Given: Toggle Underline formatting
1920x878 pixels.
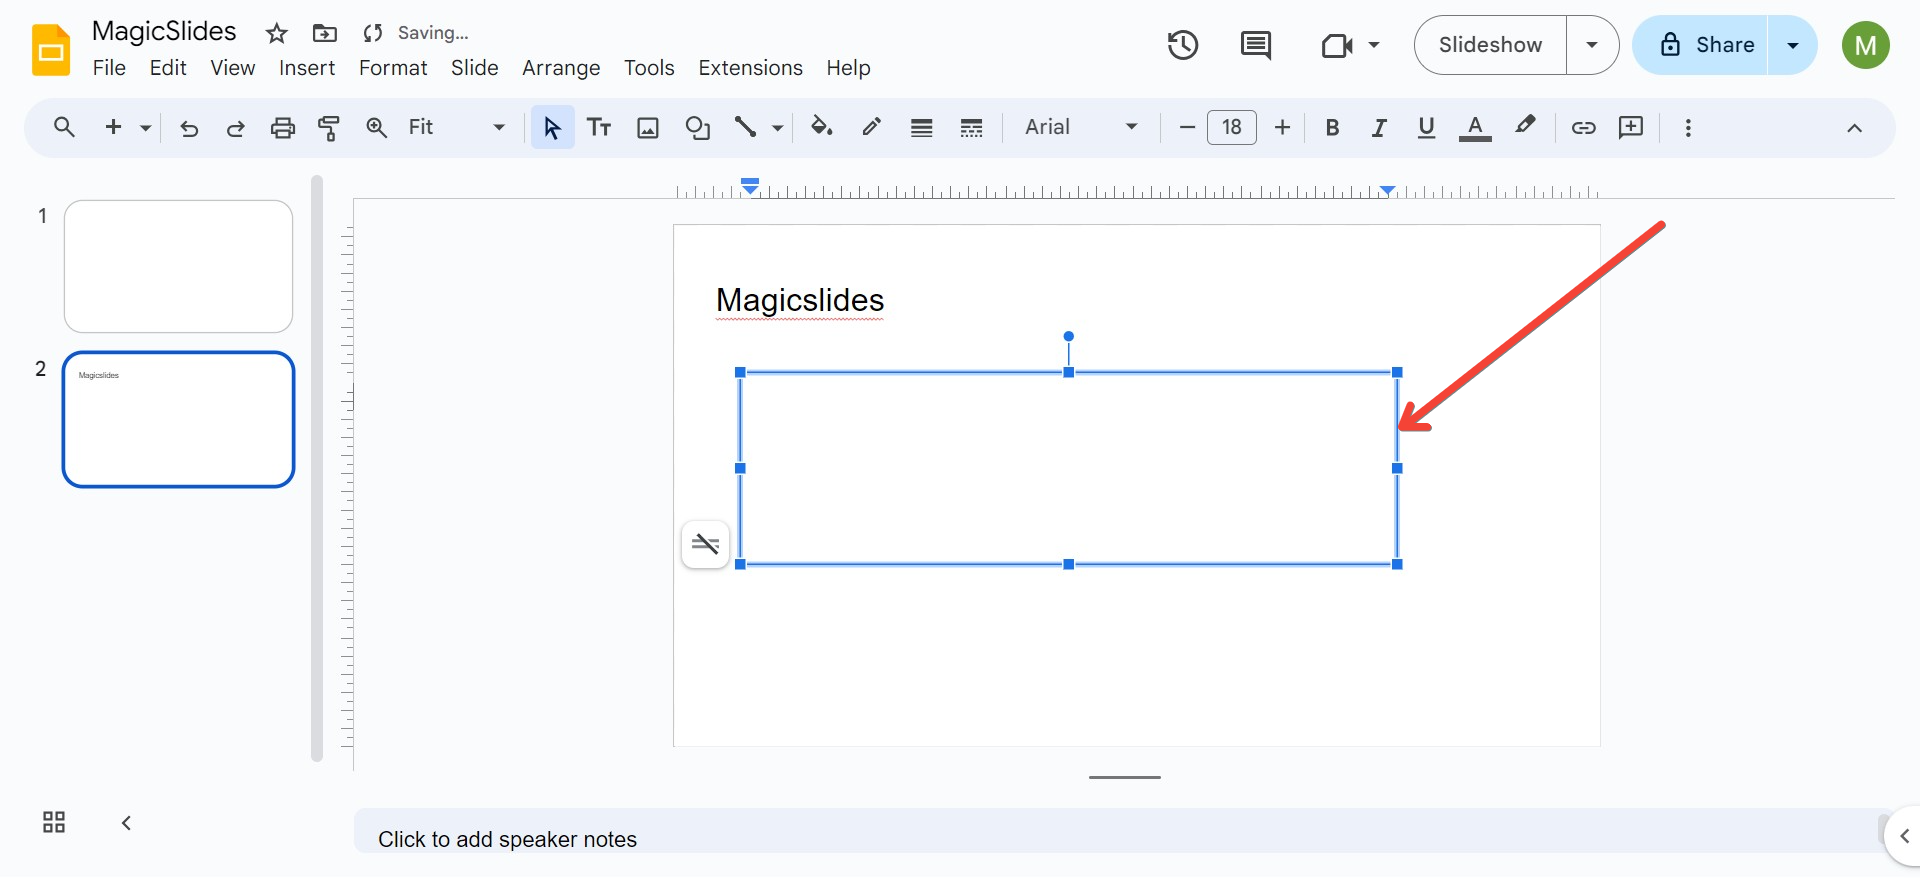Looking at the screenshot, I should point(1426,128).
